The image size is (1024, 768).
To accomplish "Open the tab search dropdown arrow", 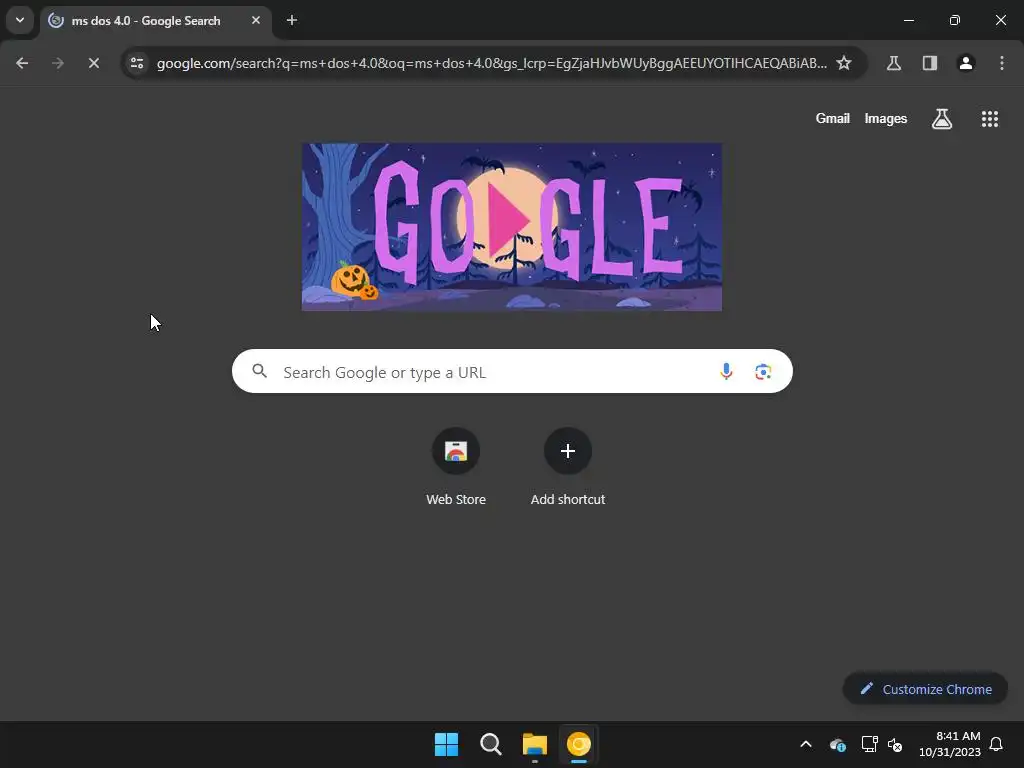I will point(20,20).
